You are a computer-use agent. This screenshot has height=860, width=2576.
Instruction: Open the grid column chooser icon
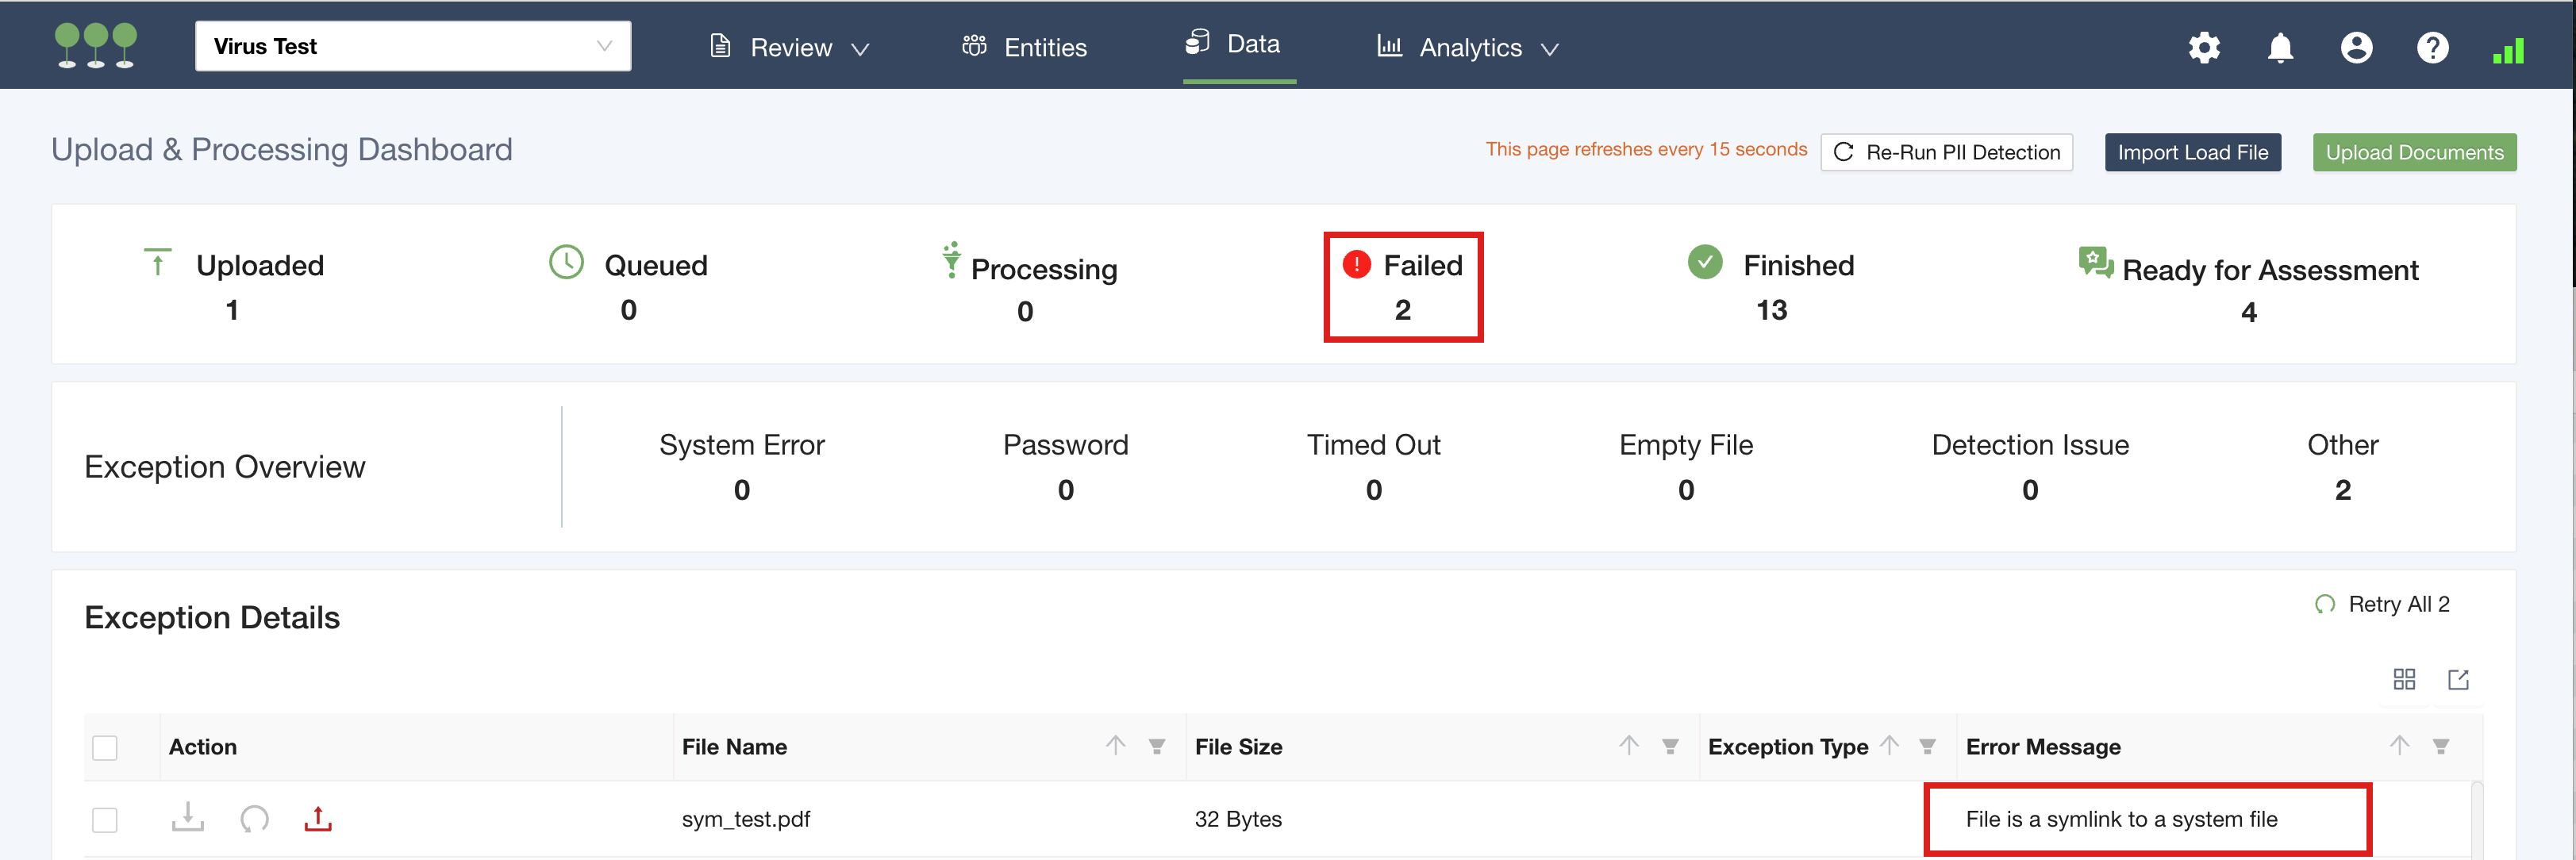click(x=2404, y=680)
